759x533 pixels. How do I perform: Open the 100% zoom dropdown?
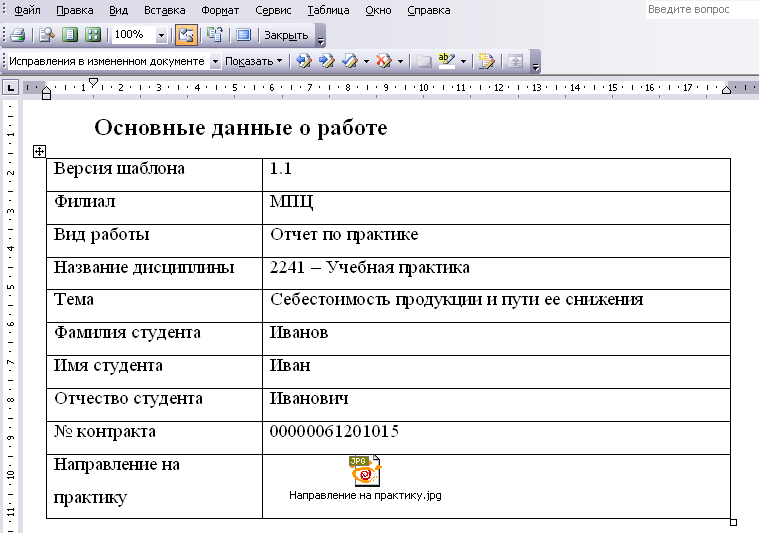[162, 35]
